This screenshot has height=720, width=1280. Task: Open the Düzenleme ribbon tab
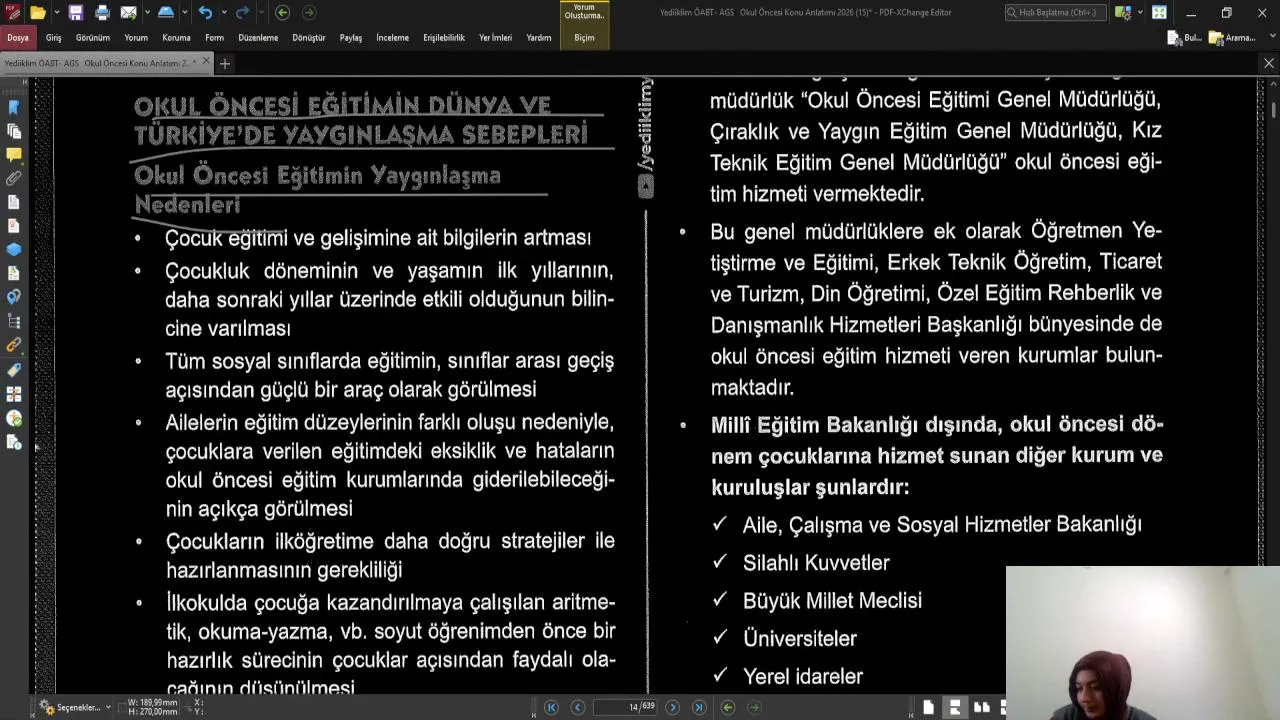[258, 37]
